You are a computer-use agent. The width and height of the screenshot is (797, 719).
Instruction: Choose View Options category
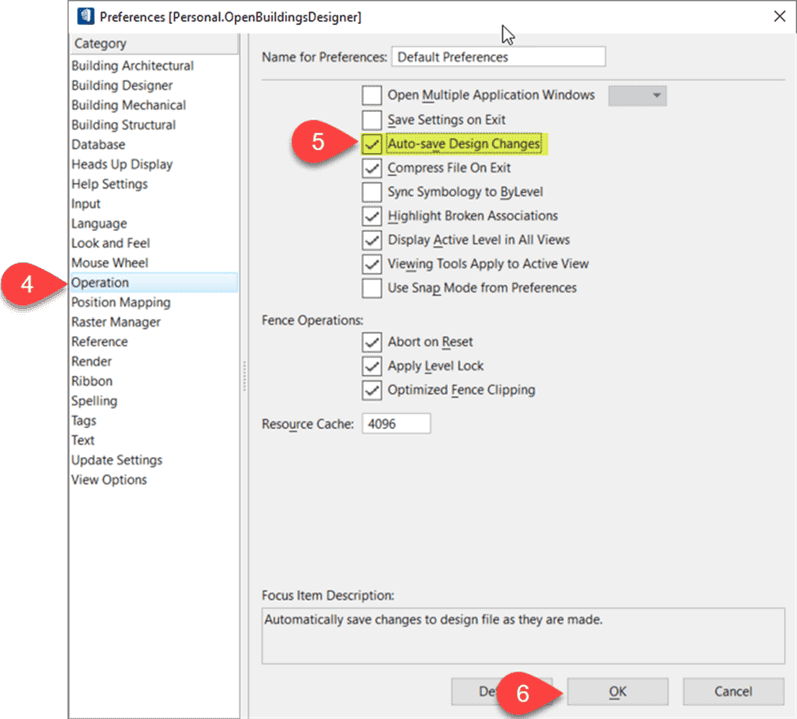click(x=109, y=480)
